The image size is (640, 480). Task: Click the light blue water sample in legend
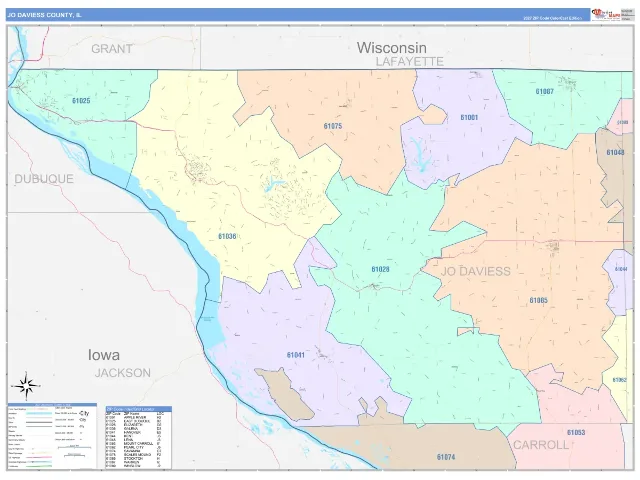coord(39,413)
